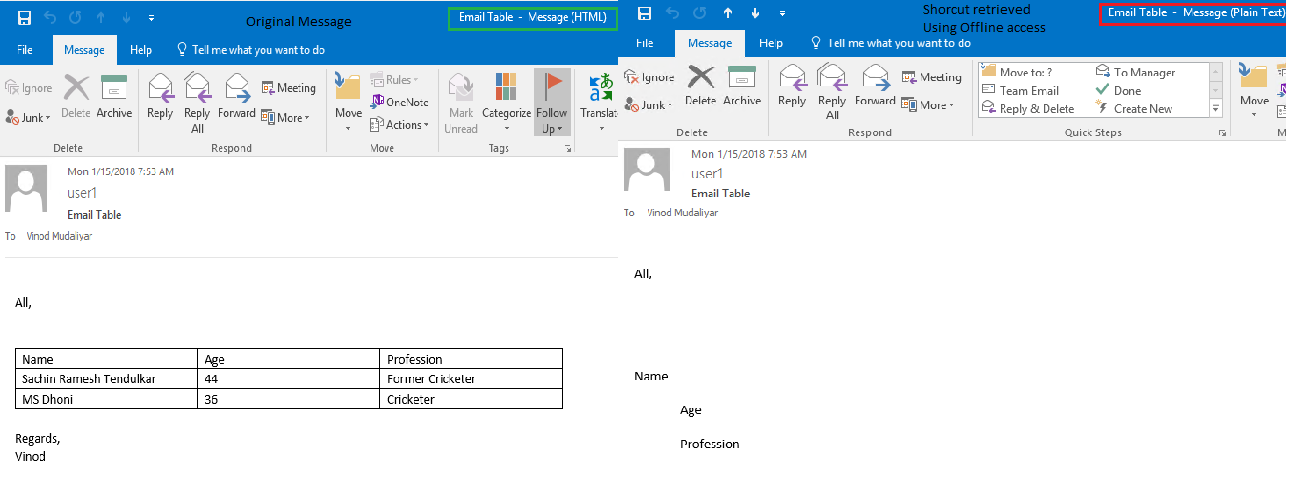Click Delete icon in HTML message window

[76, 98]
